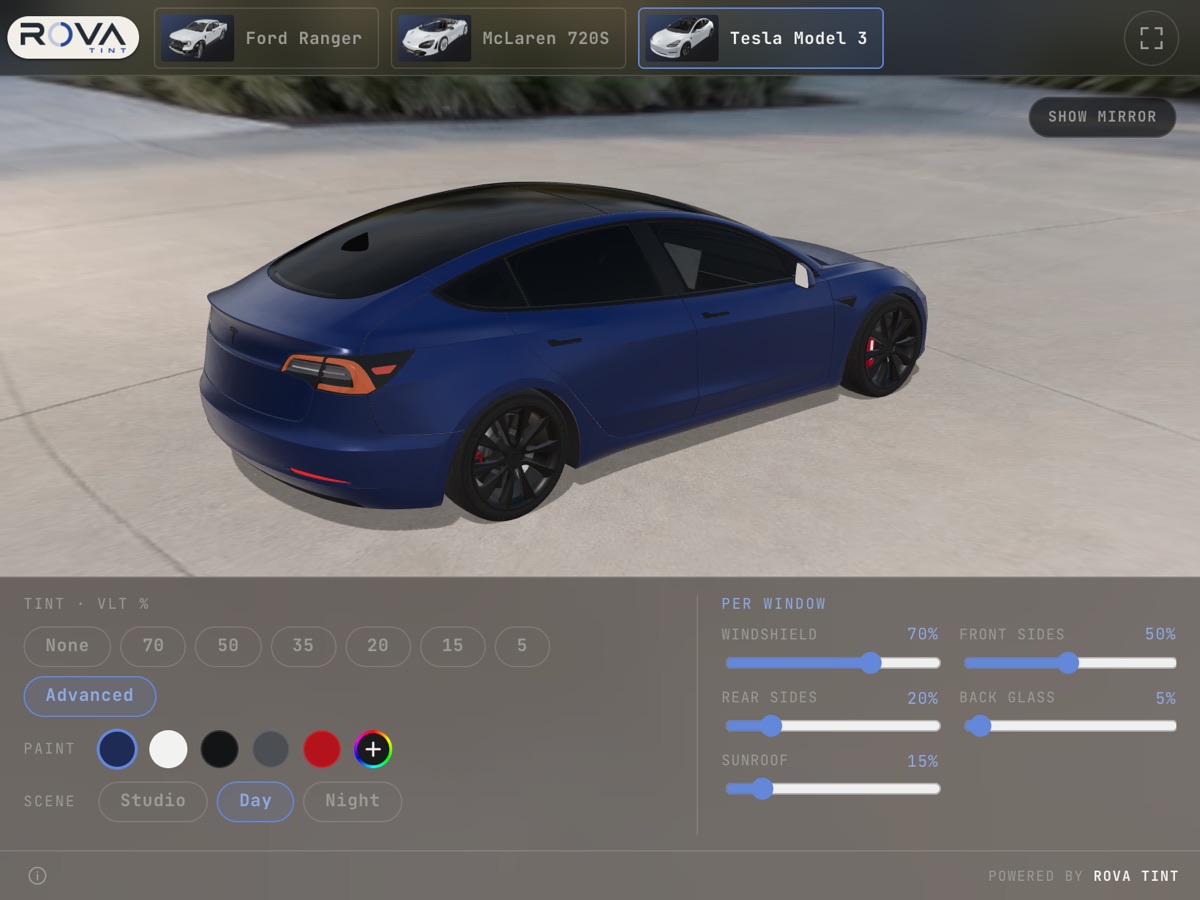Click the Rear Sides 20% value
This screenshot has width=1200, height=900.
(922, 698)
